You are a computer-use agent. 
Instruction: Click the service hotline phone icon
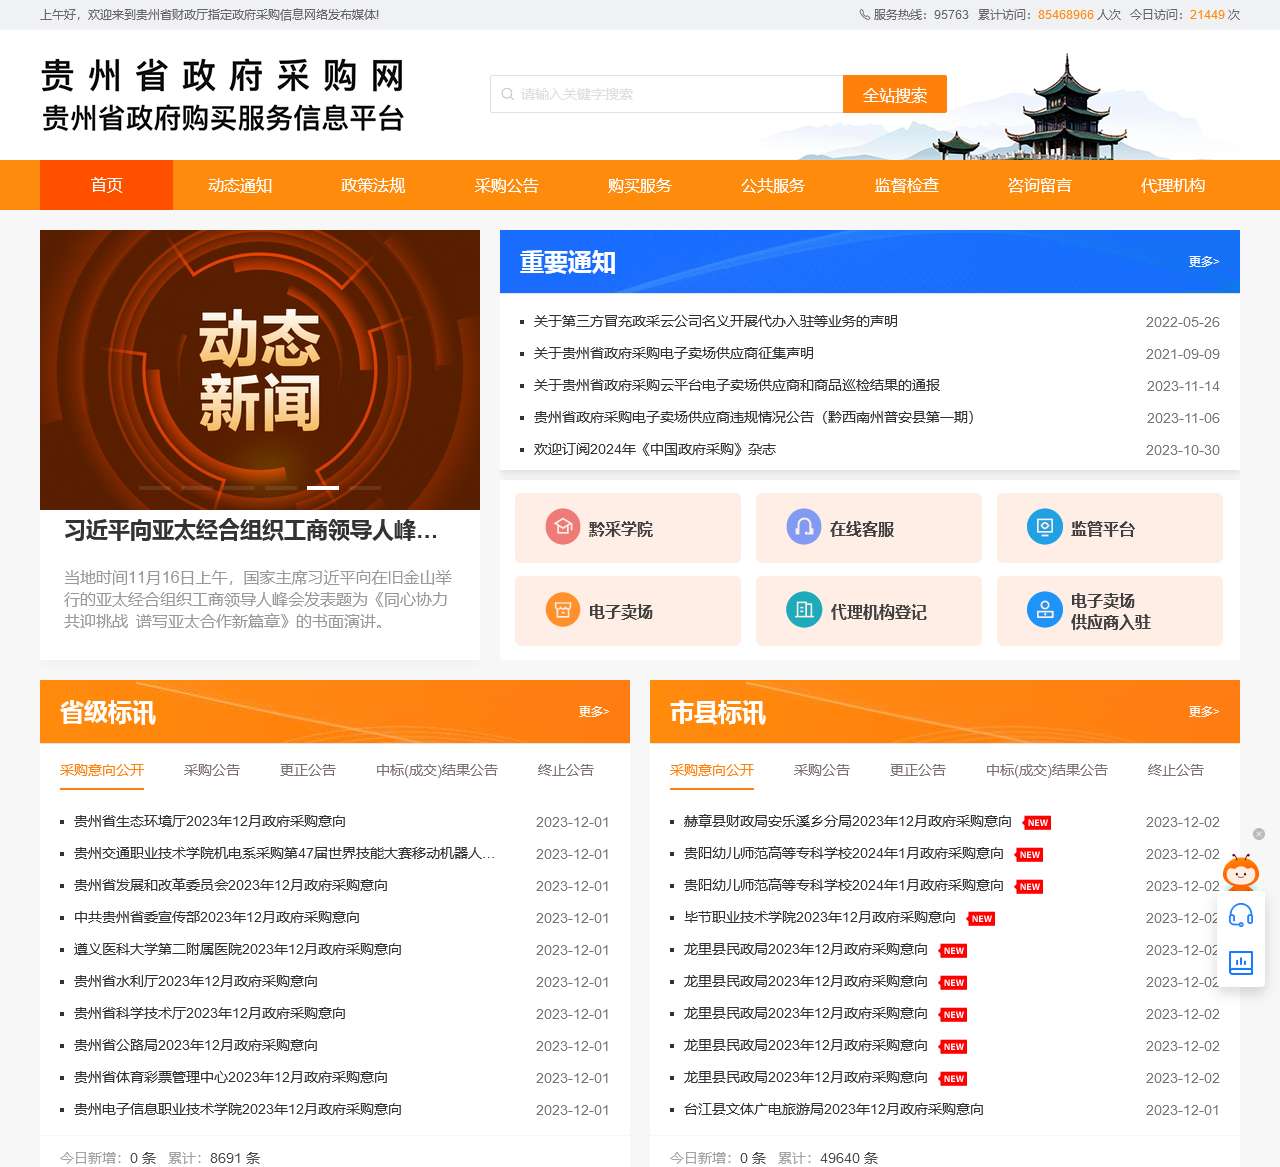[x=865, y=15]
